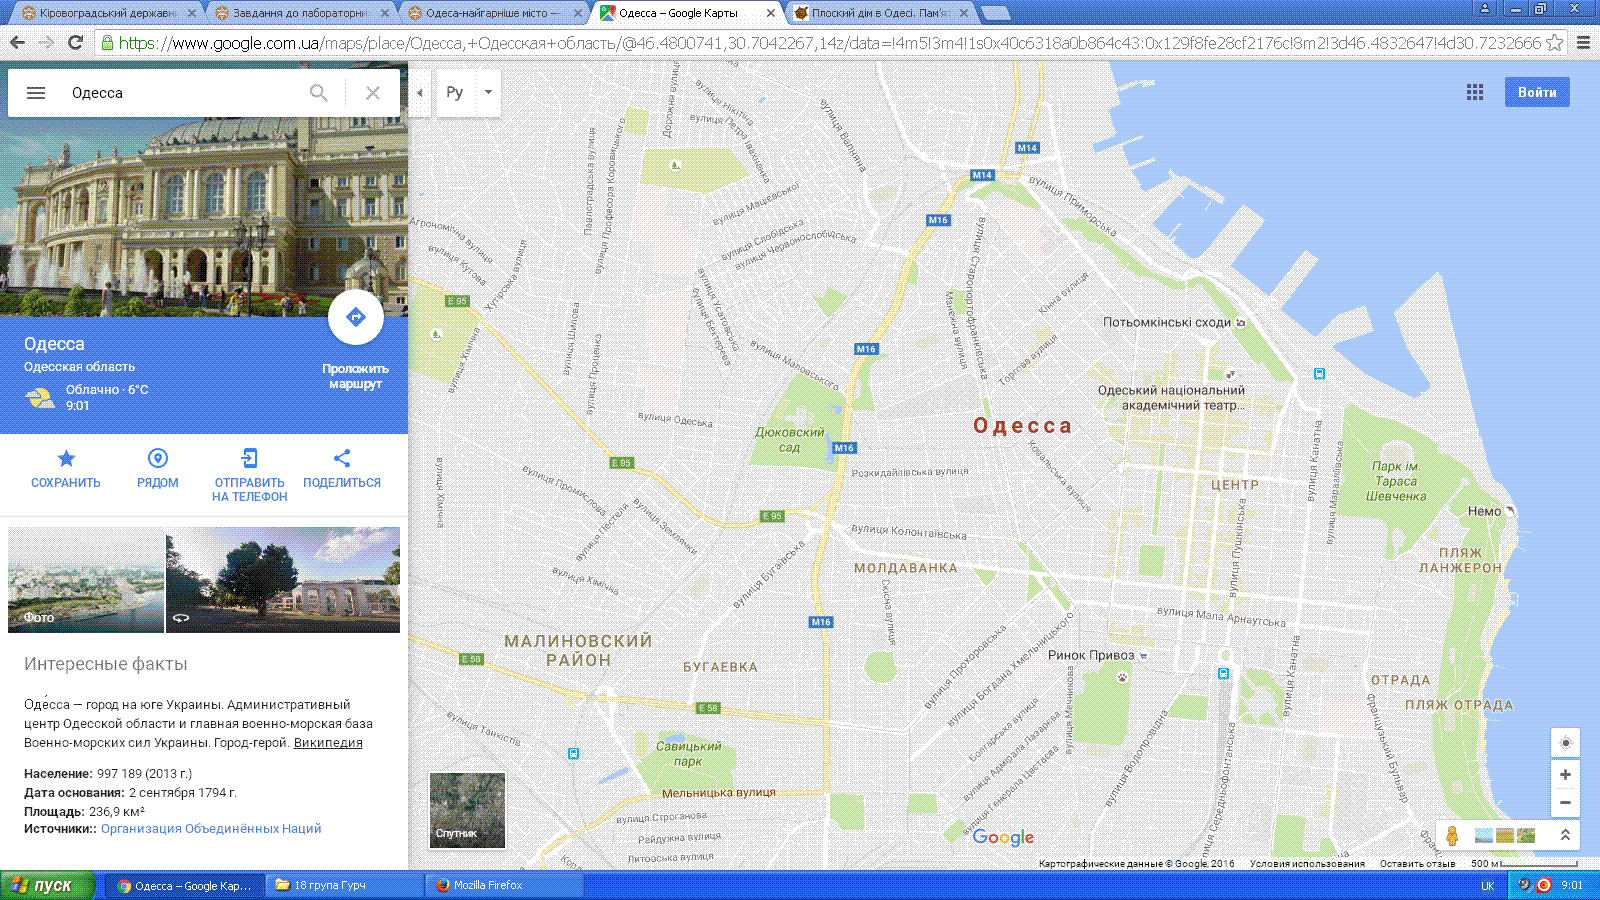Switch to the Завдання до лабораторн tab
This screenshot has height=900, width=1600.
(x=300, y=13)
